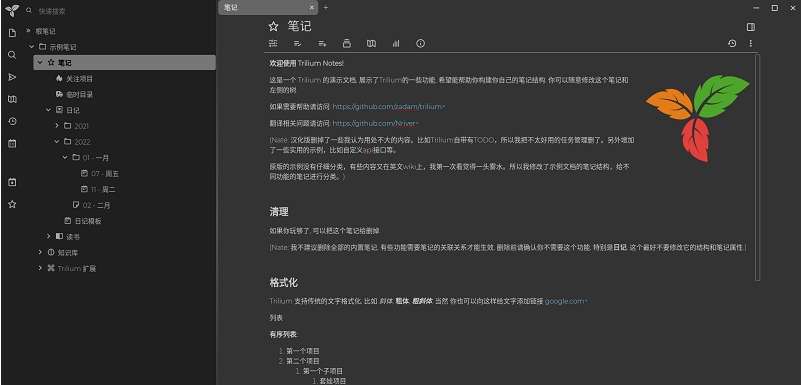Collapse the 示例笔记 tree node

pos(32,46)
